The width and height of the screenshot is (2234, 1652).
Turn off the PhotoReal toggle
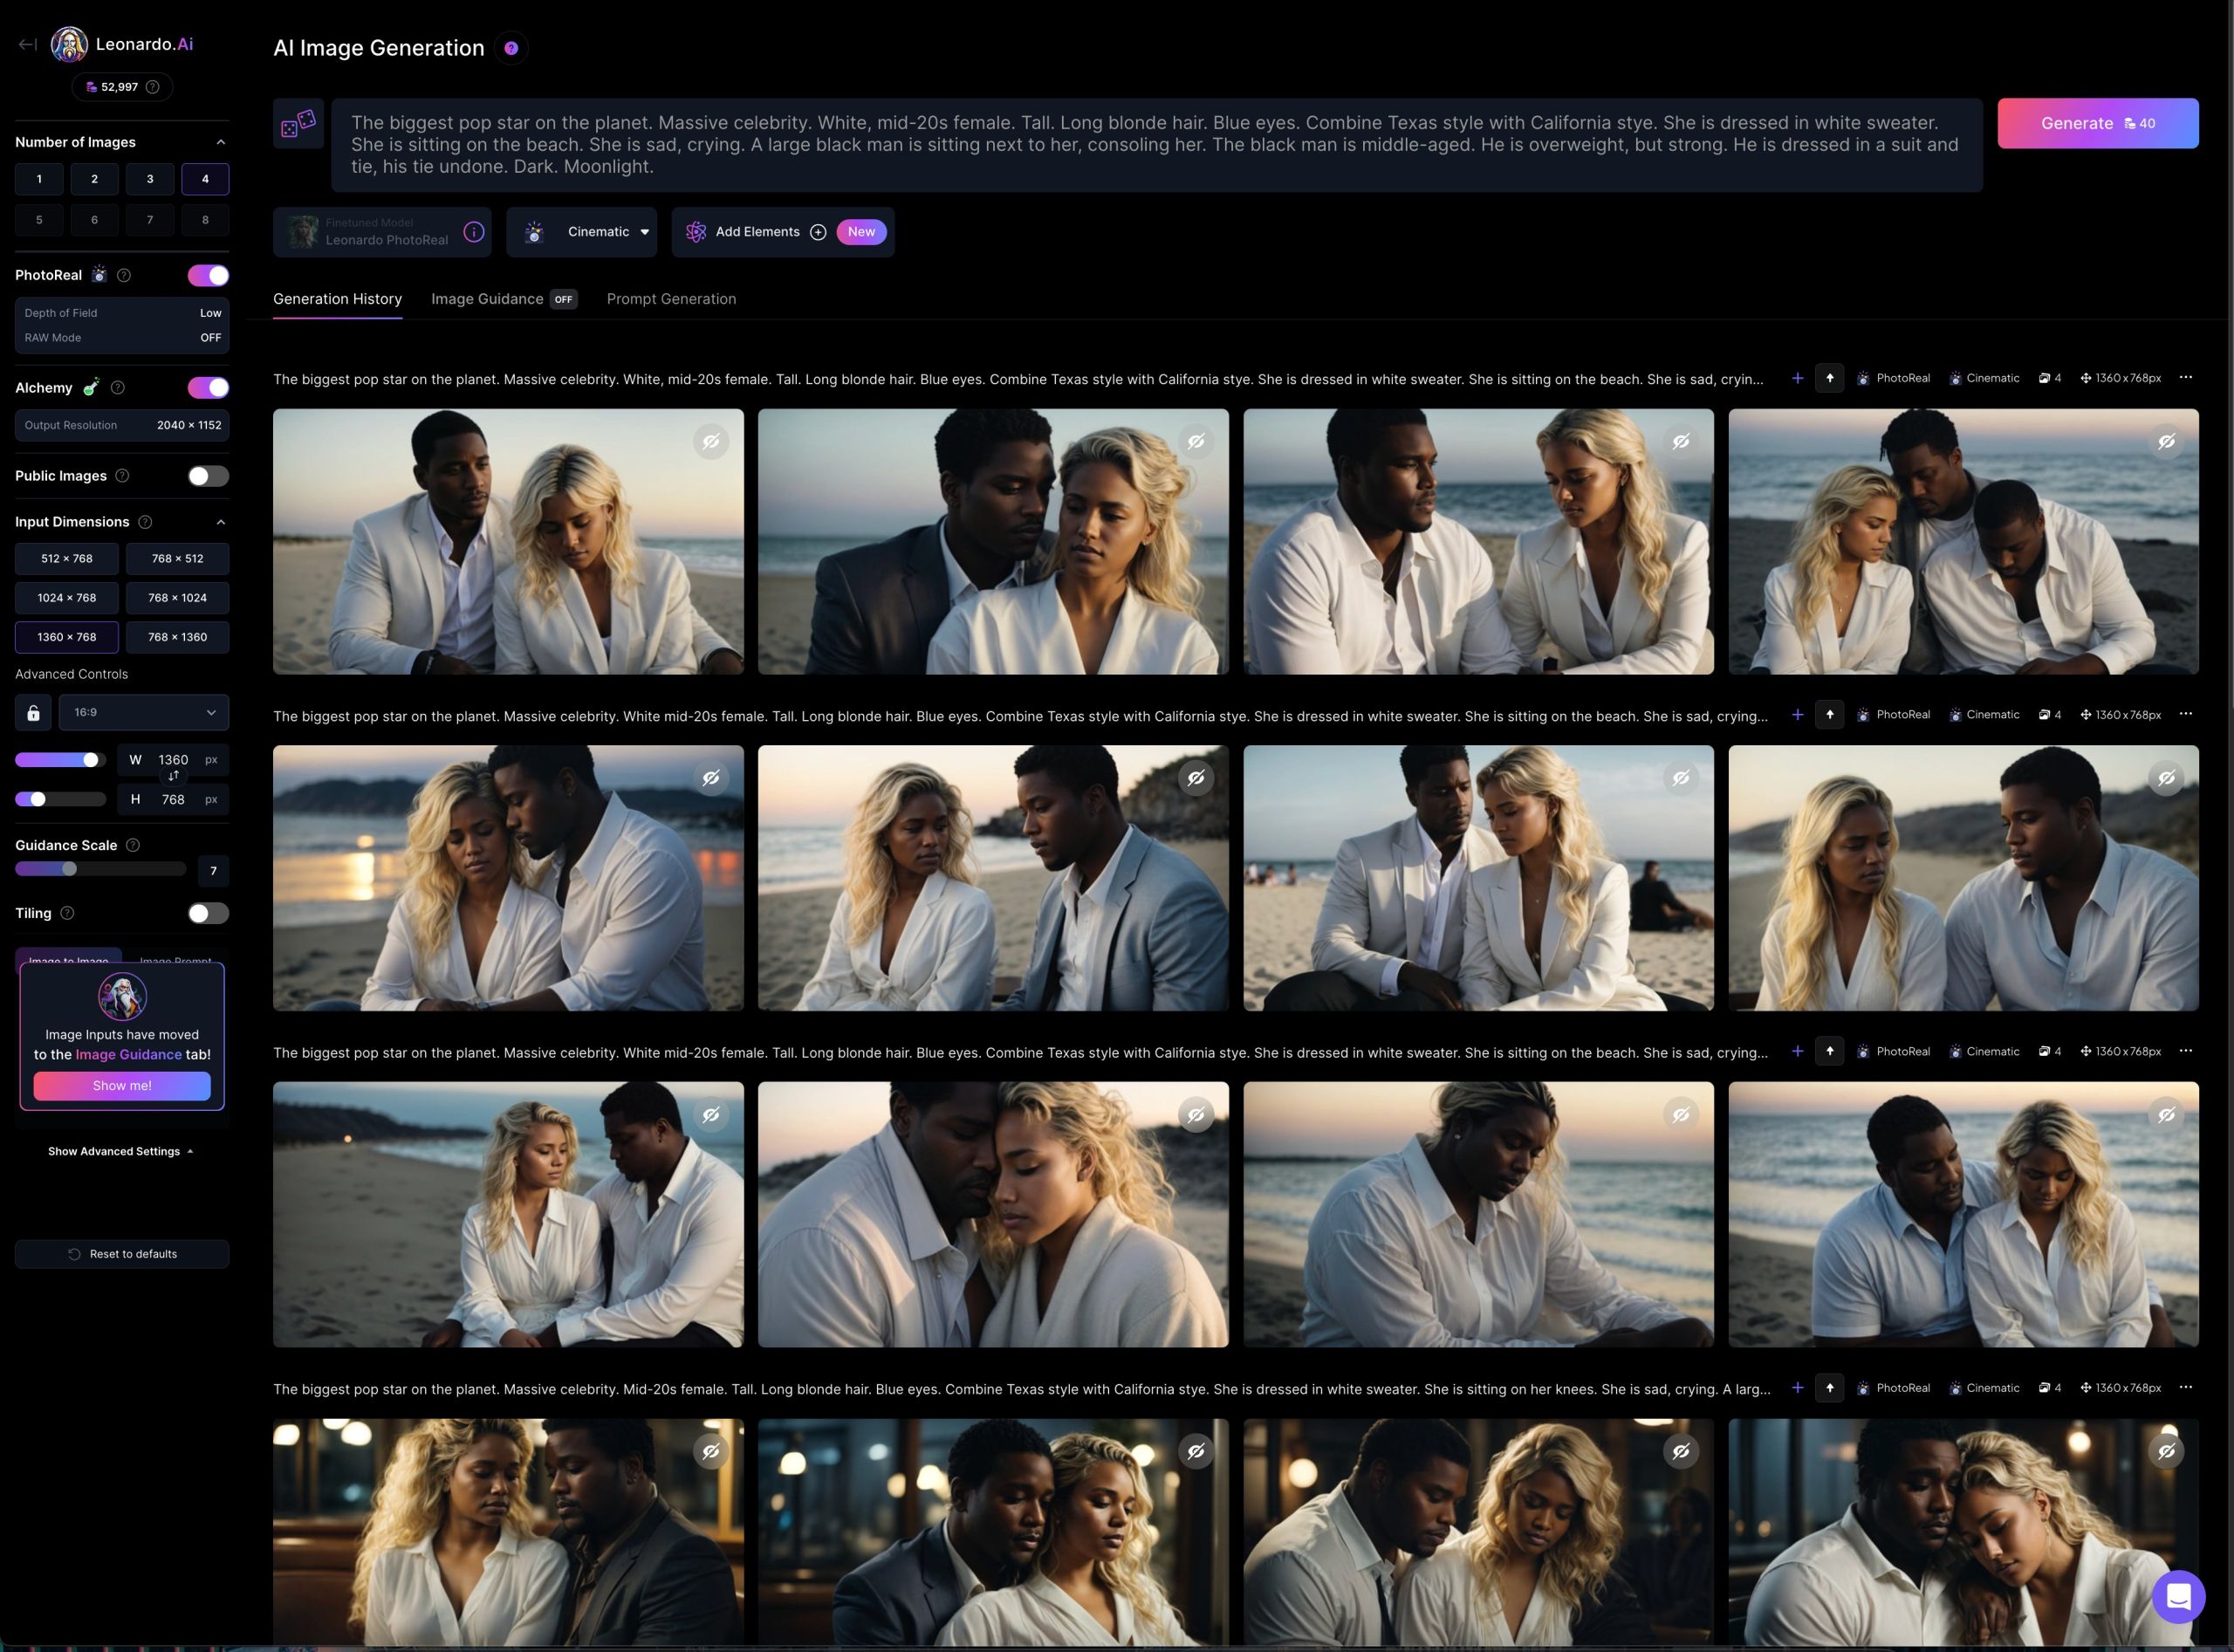click(x=208, y=275)
